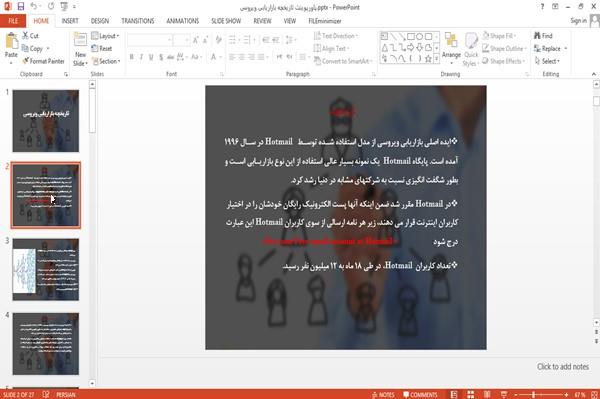Clear all formatting icon

point(218,40)
